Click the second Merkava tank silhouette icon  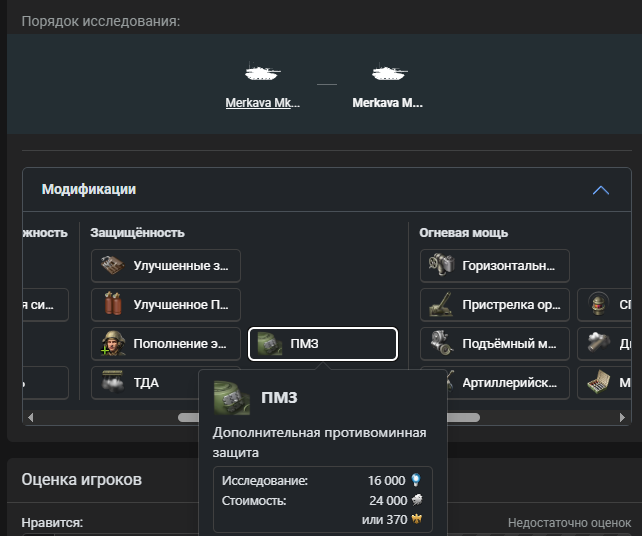389,72
